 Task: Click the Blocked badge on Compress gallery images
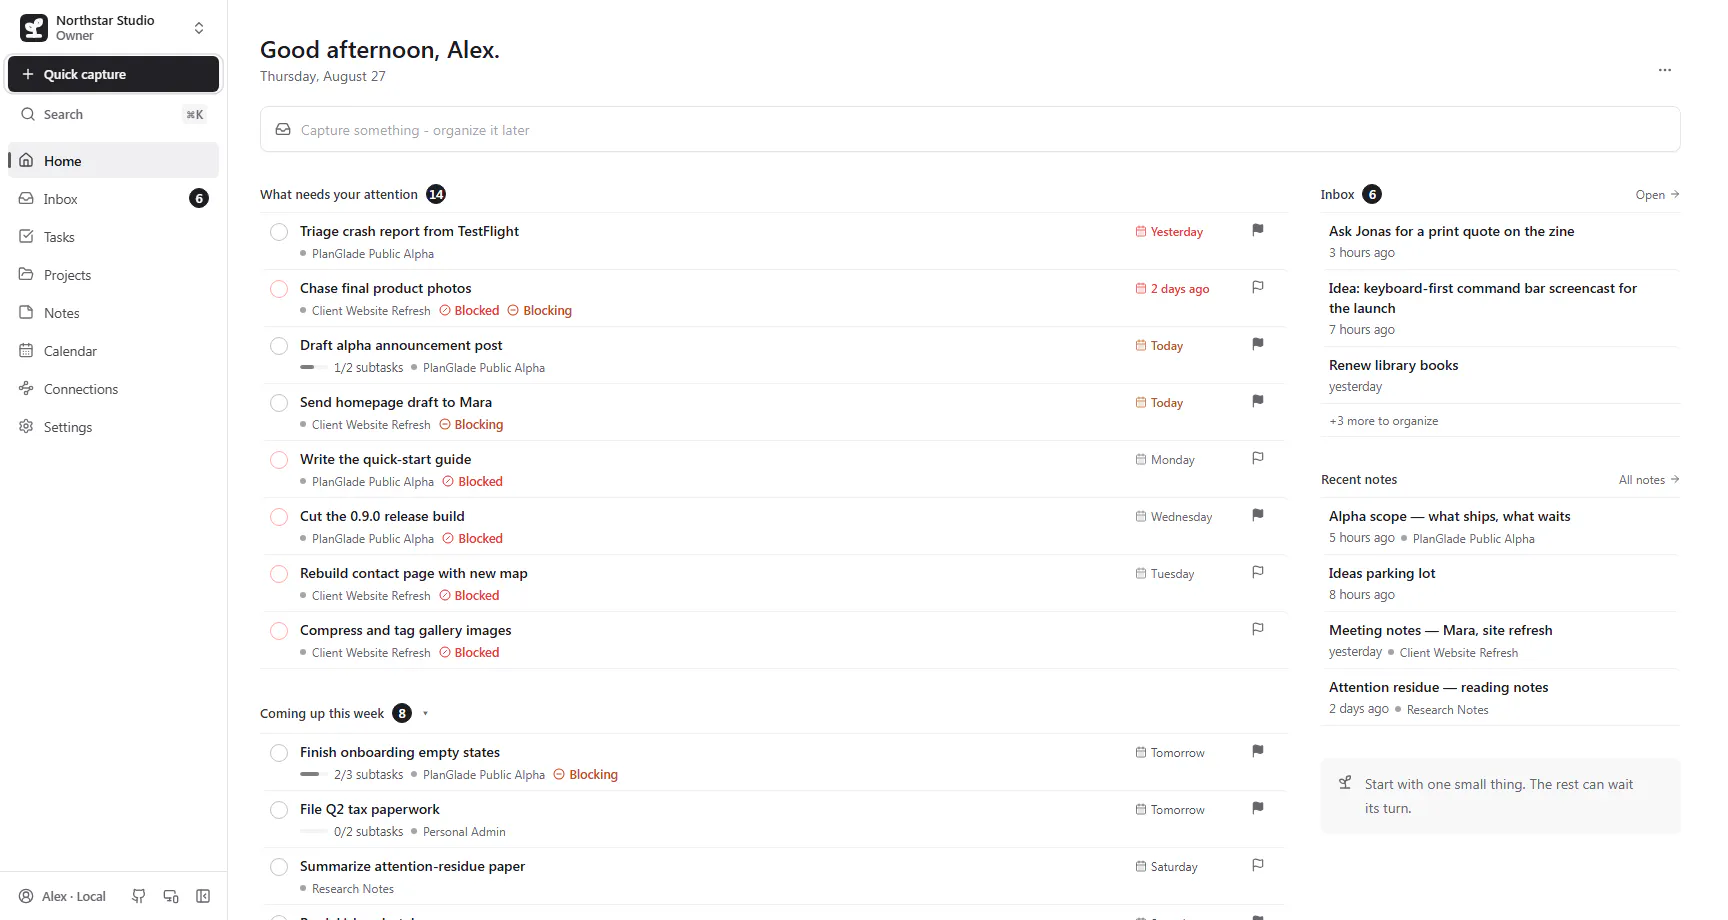(469, 653)
